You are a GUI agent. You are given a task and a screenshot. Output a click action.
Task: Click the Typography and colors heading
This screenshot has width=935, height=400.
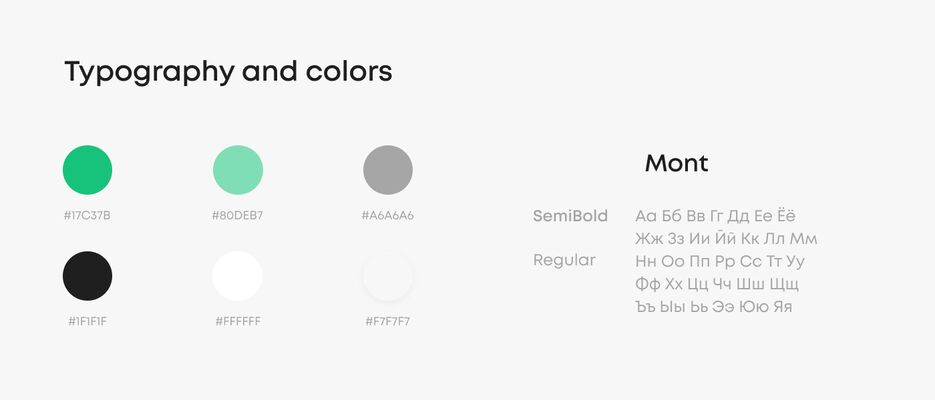(x=228, y=72)
